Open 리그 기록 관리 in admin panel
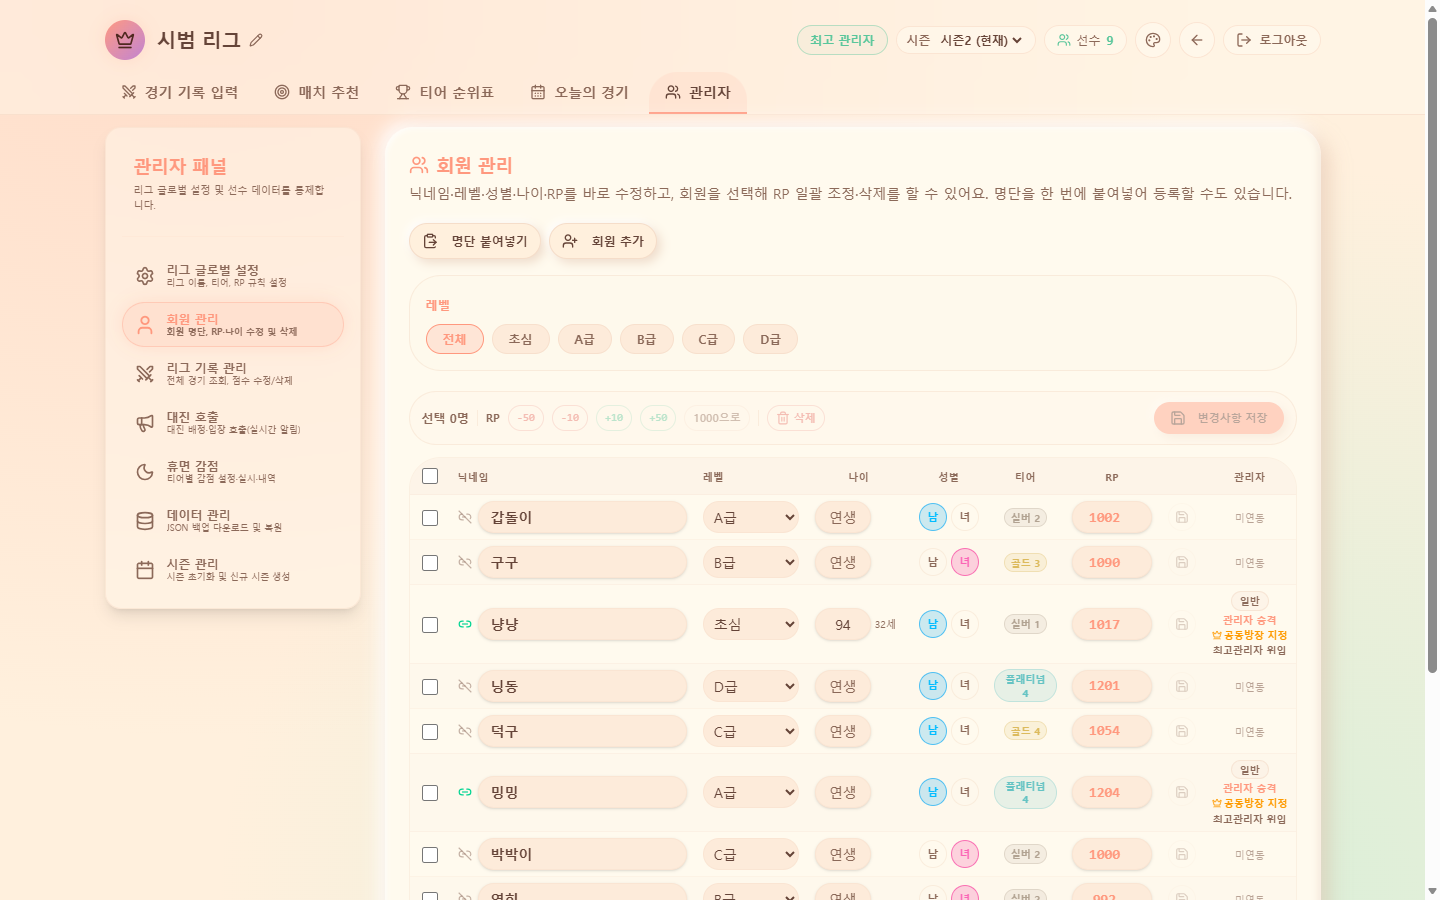1440x900 pixels. click(233, 373)
